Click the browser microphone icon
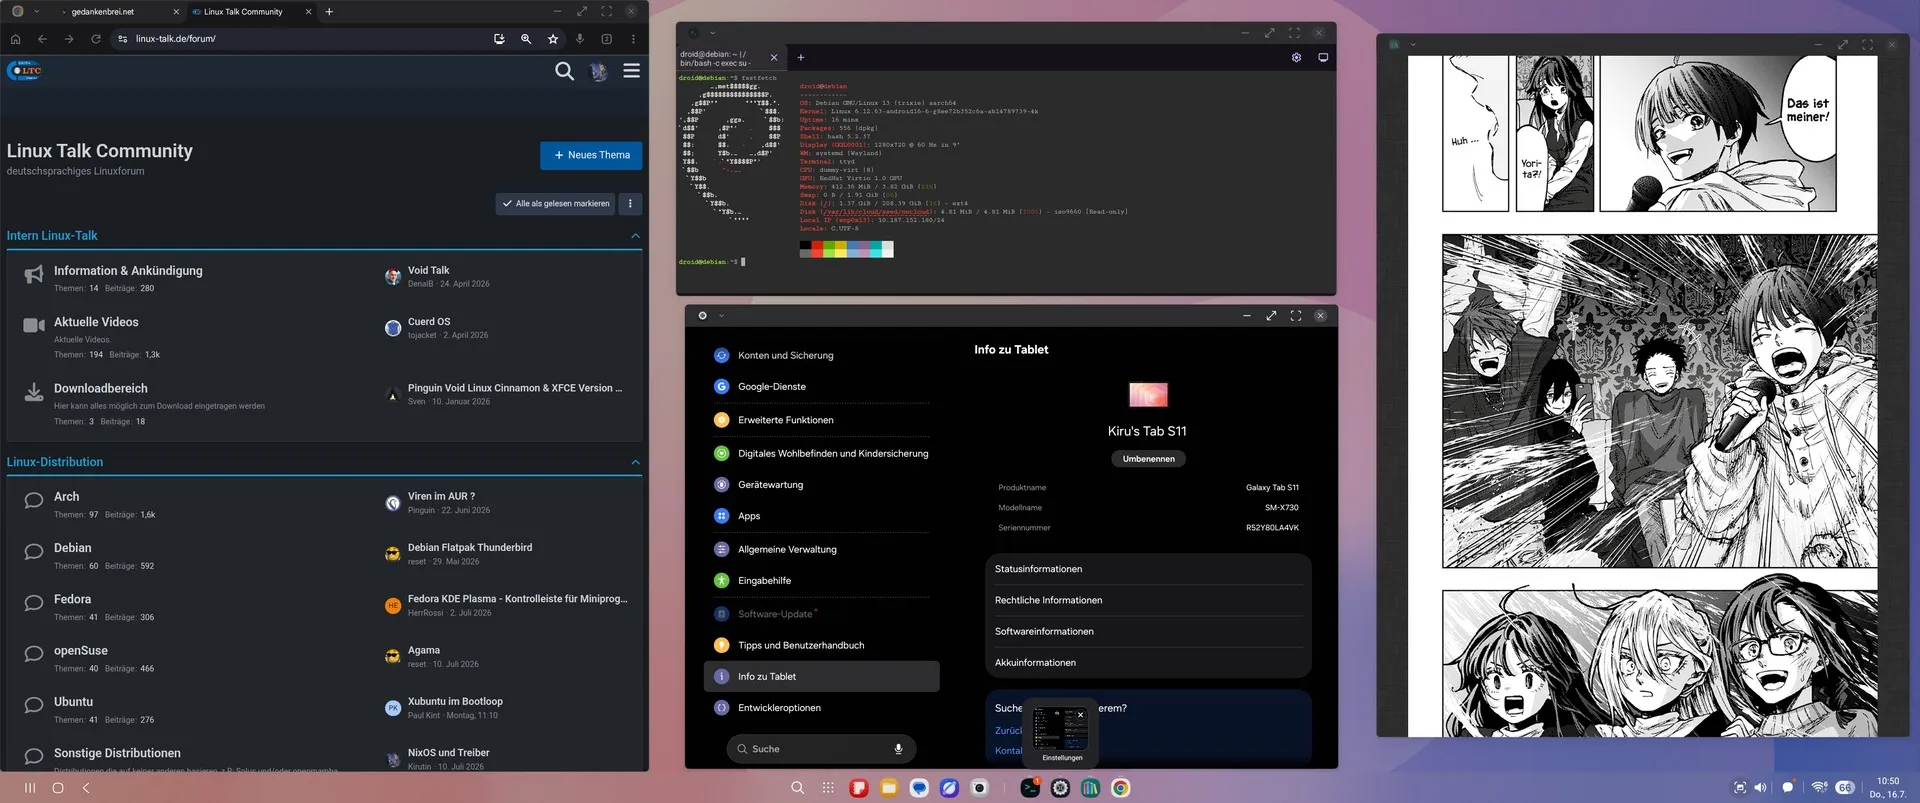 pyautogui.click(x=580, y=39)
